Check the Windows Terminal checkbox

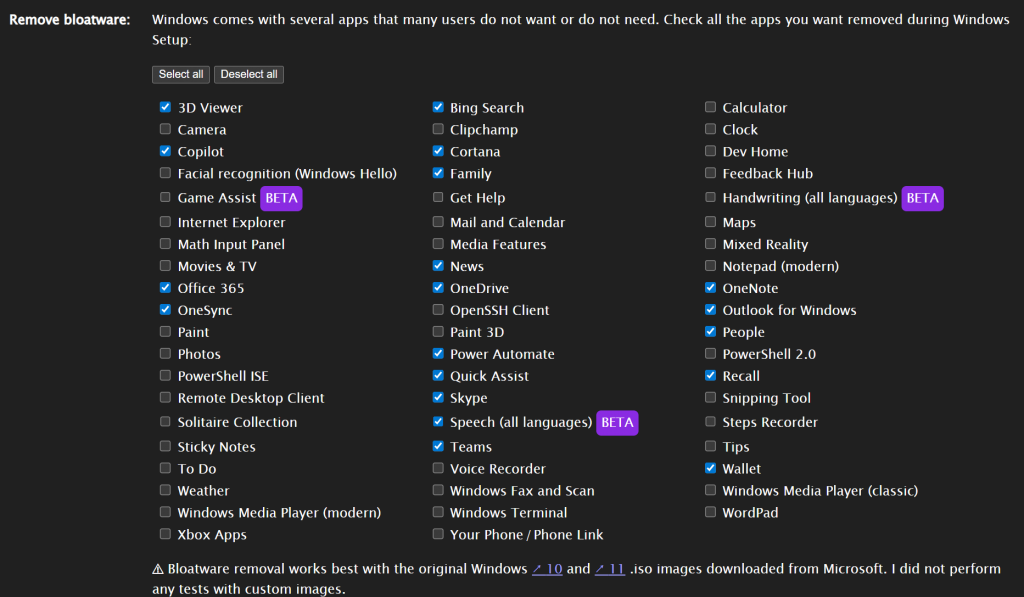(x=438, y=512)
